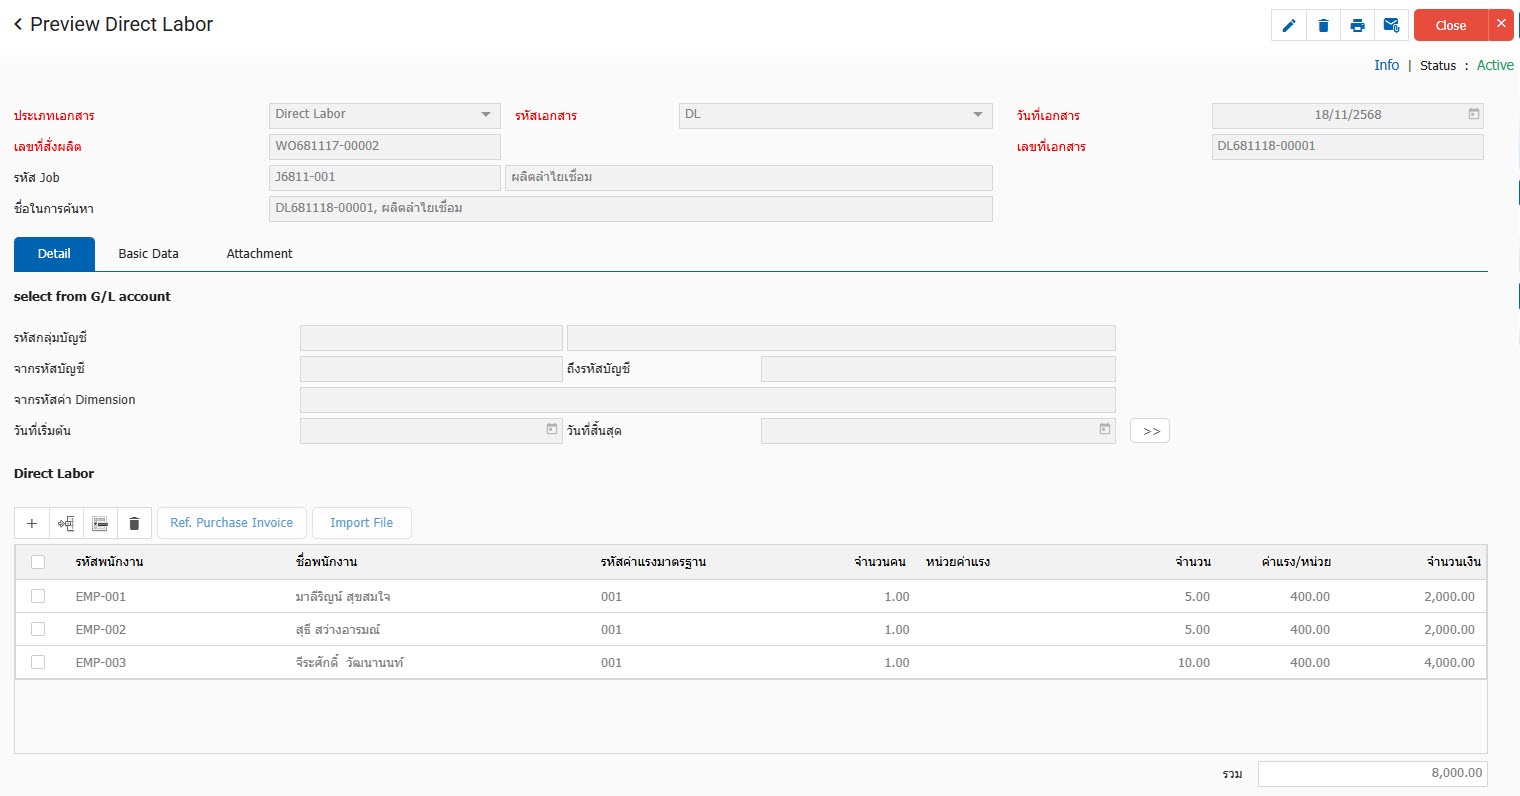This screenshot has width=1520, height=796.
Task: Click the Import File button
Action: [361, 523]
